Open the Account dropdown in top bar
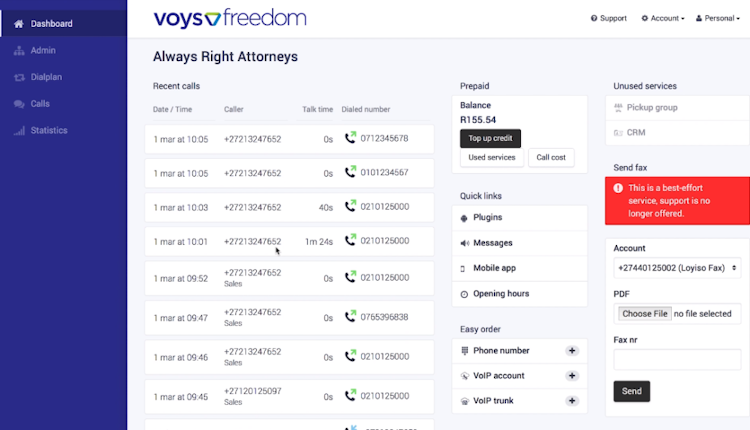The height and width of the screenshot is (430, 750). (x=663, y=18)
